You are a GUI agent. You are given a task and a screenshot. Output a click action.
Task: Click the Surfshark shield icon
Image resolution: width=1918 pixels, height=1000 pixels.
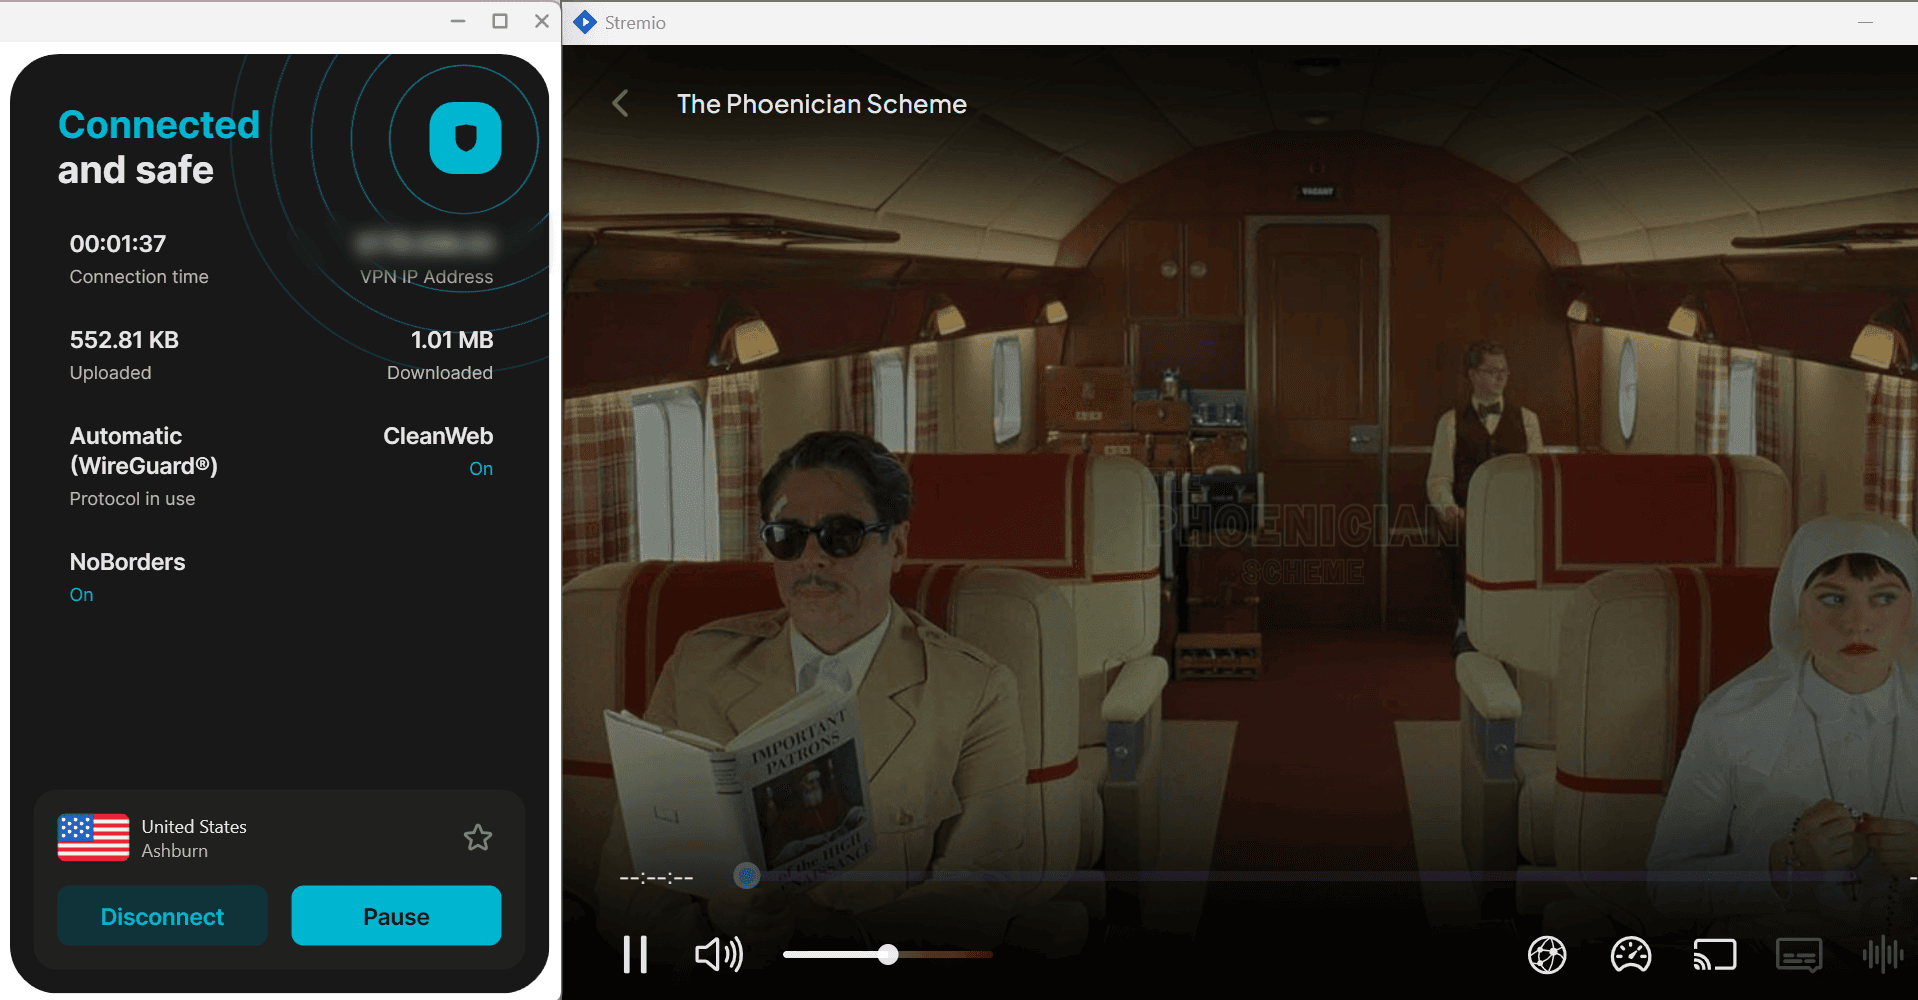465,138
